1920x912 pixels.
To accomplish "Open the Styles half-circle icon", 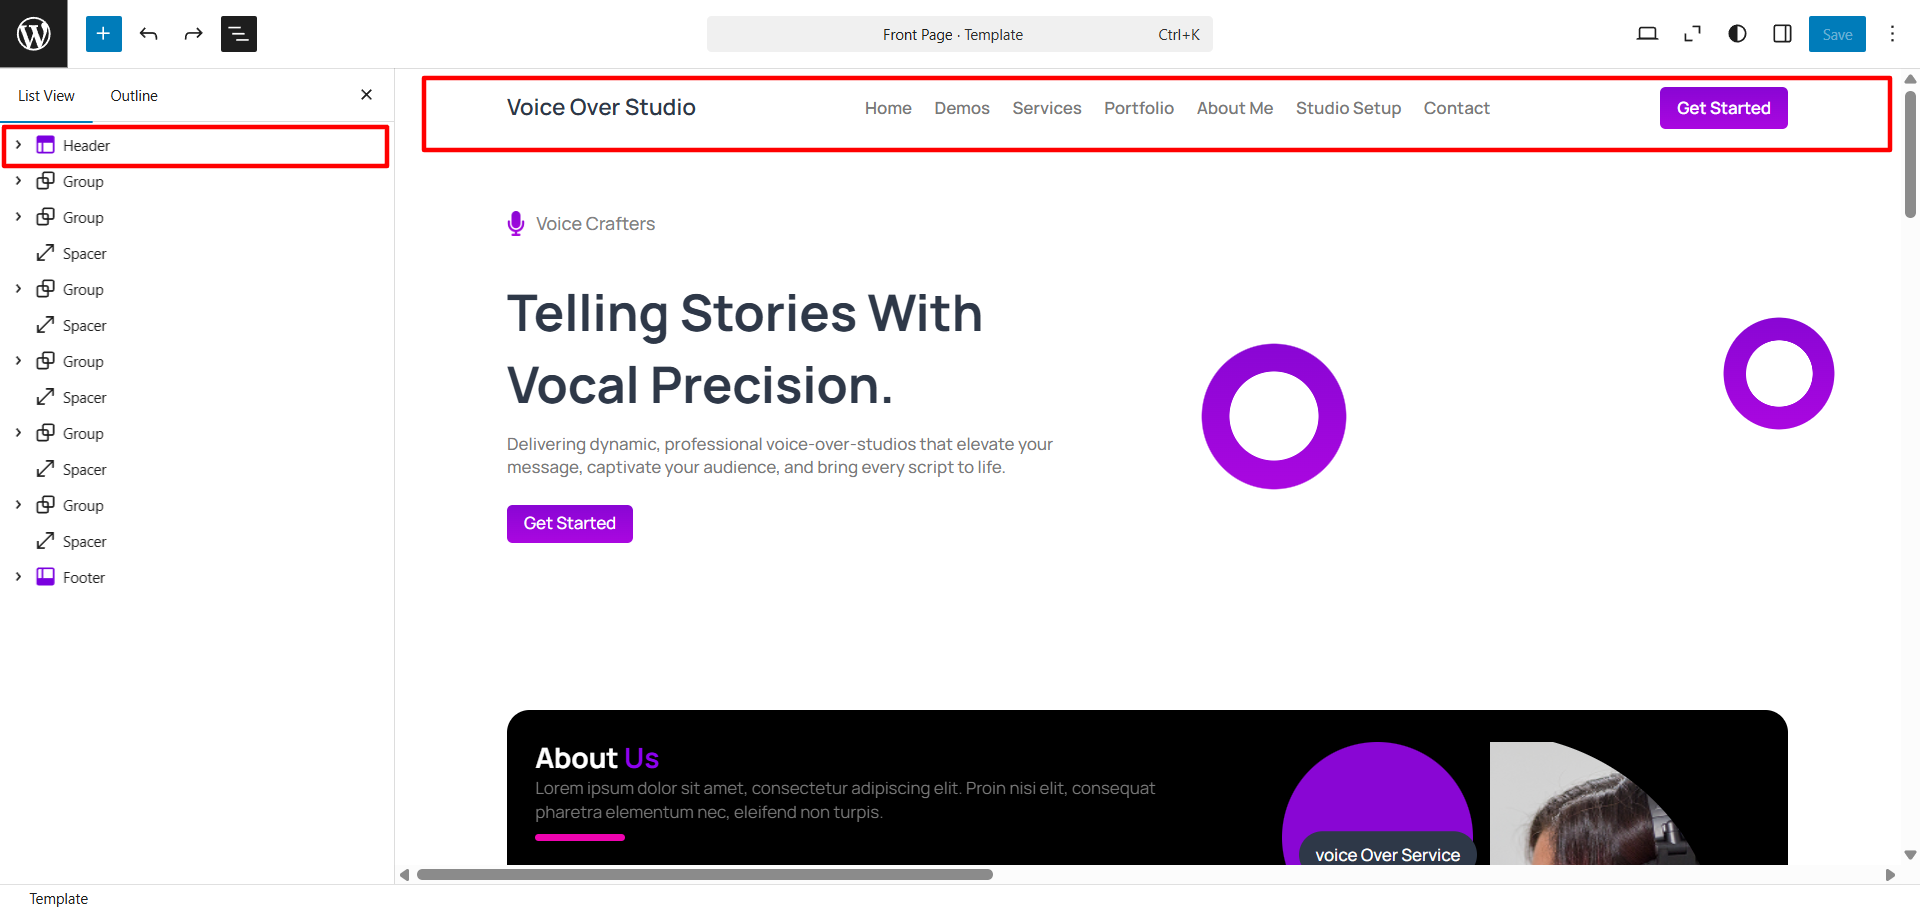I will (1737, 34).
